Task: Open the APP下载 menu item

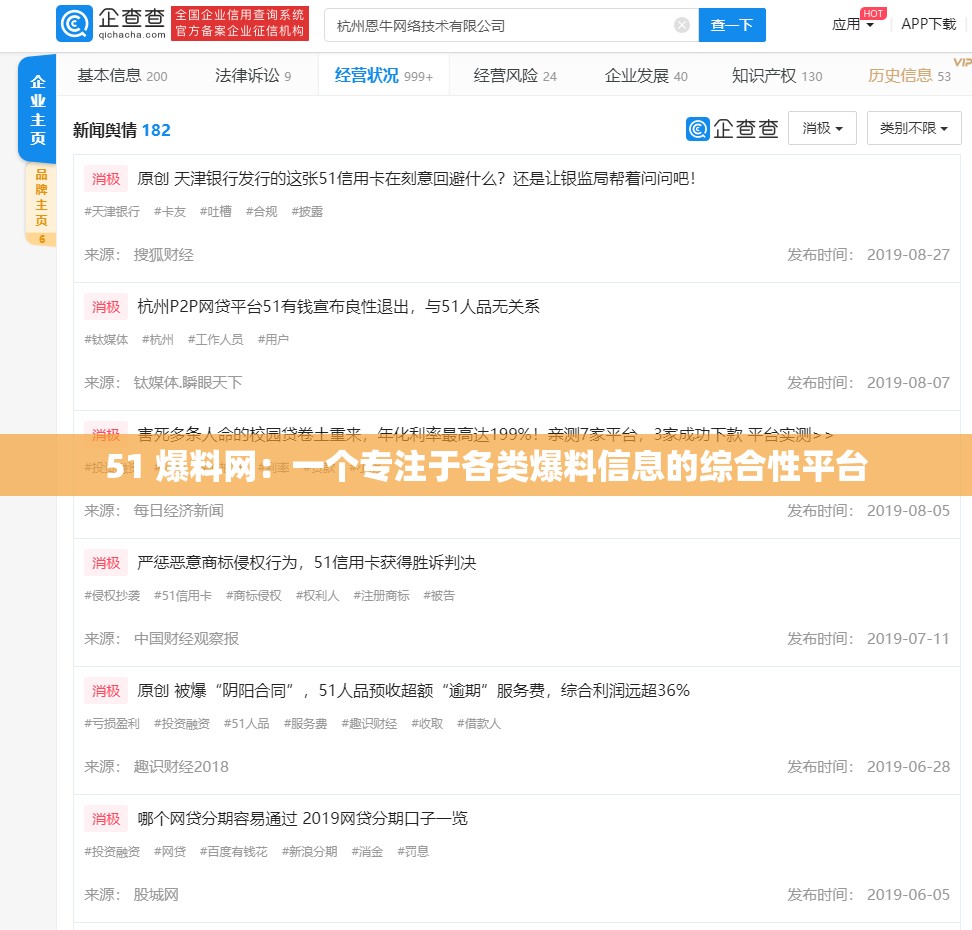Action: point(929,25)
